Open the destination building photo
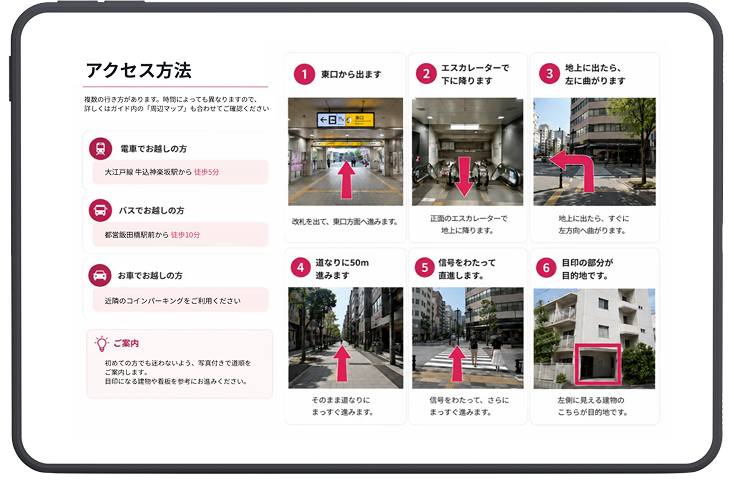734x489 pixels. click(595, 338)
